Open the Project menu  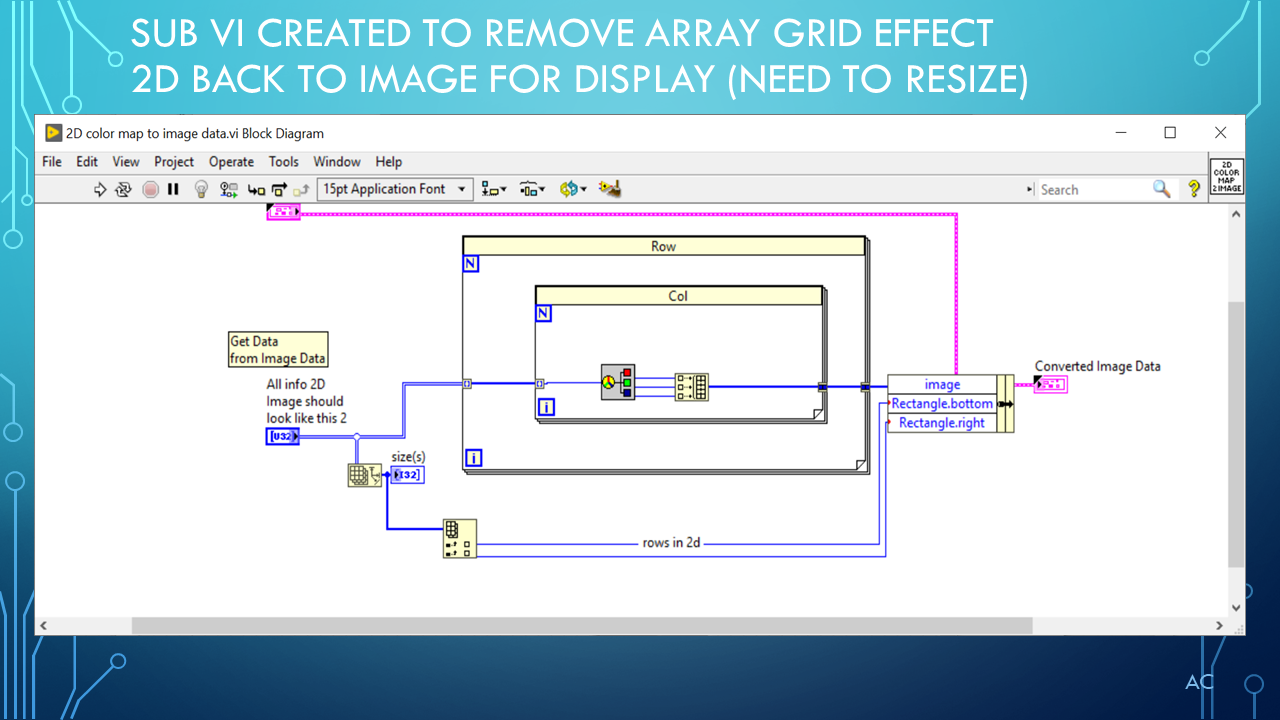[174, 161]
